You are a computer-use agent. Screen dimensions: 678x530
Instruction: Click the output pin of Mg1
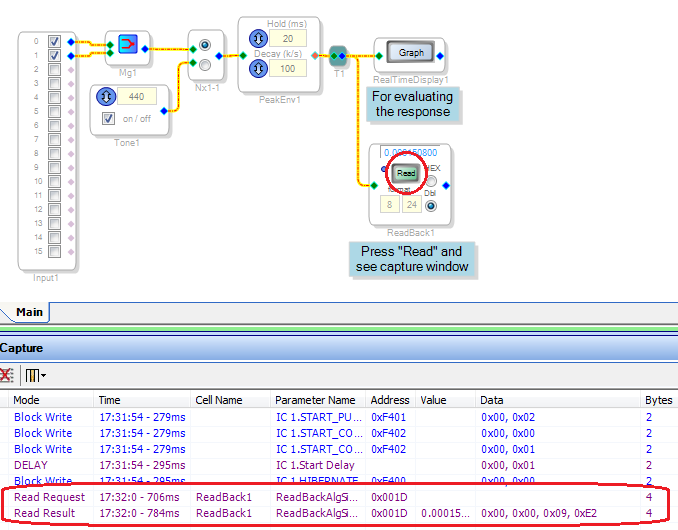(145, 49)
